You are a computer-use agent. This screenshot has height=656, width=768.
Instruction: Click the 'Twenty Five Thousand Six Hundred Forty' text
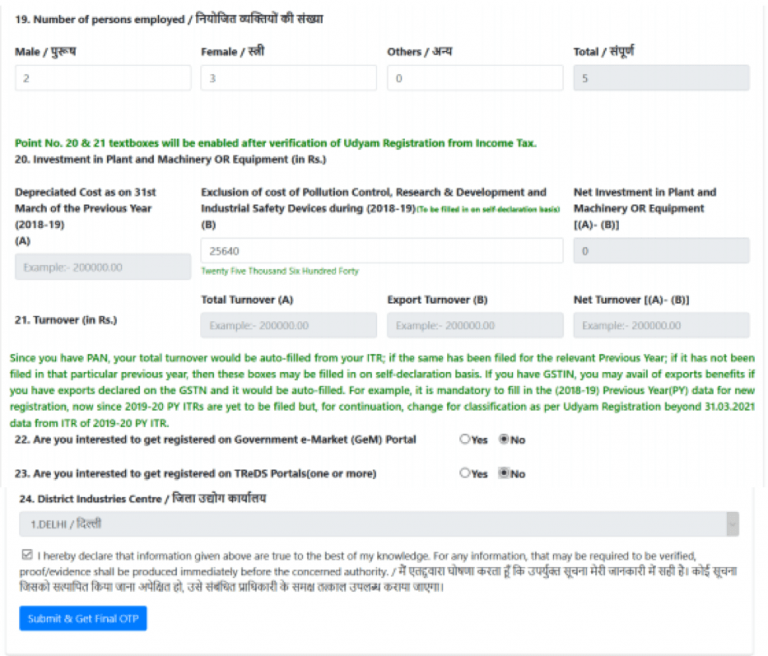tap(280, 271)
